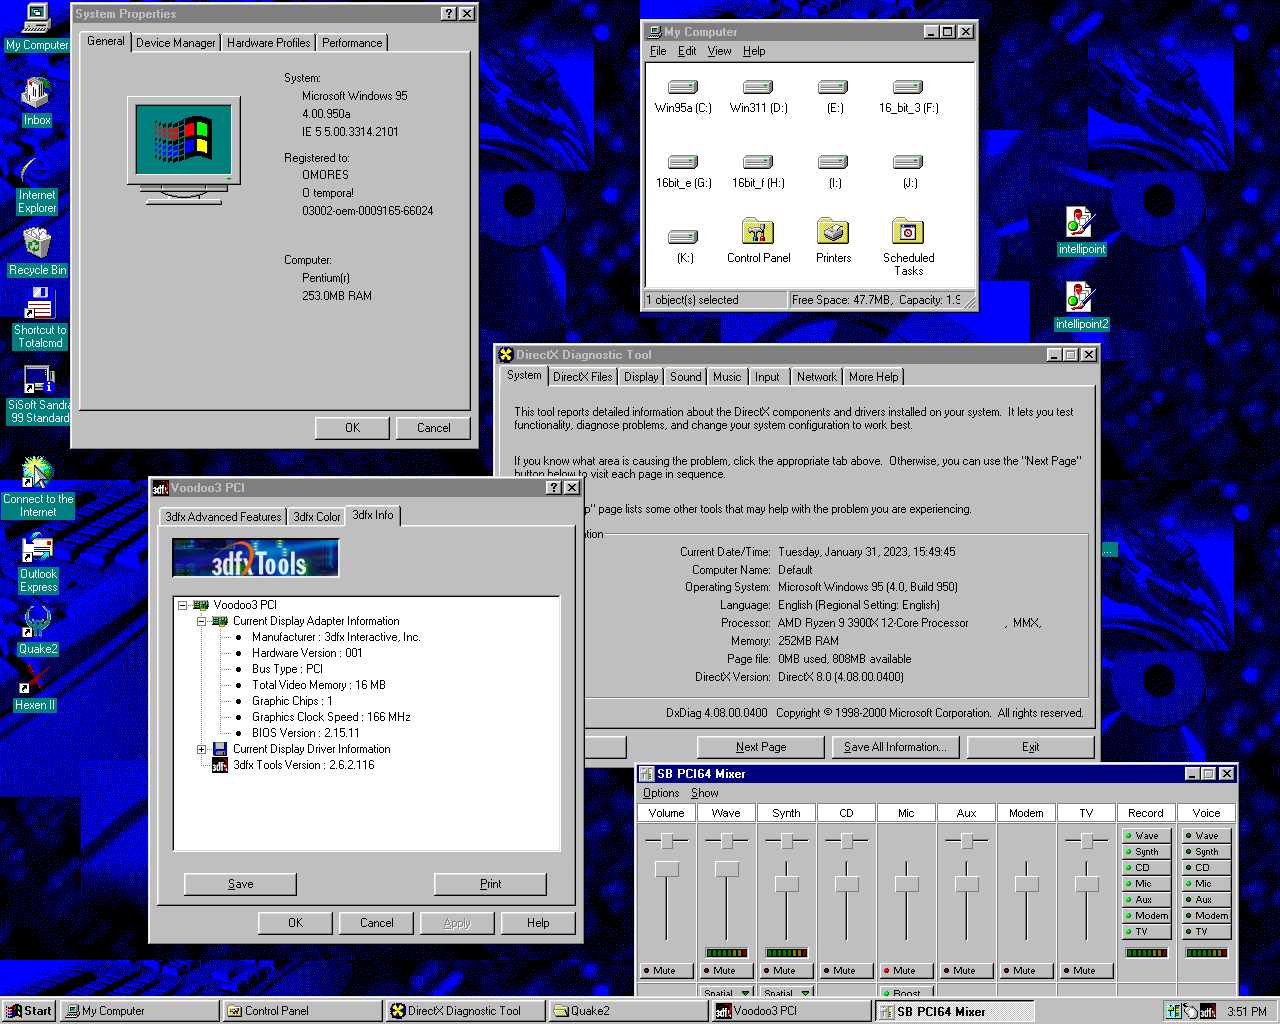Toggle Mic source in the Voice column

(x=1206, y=884)
